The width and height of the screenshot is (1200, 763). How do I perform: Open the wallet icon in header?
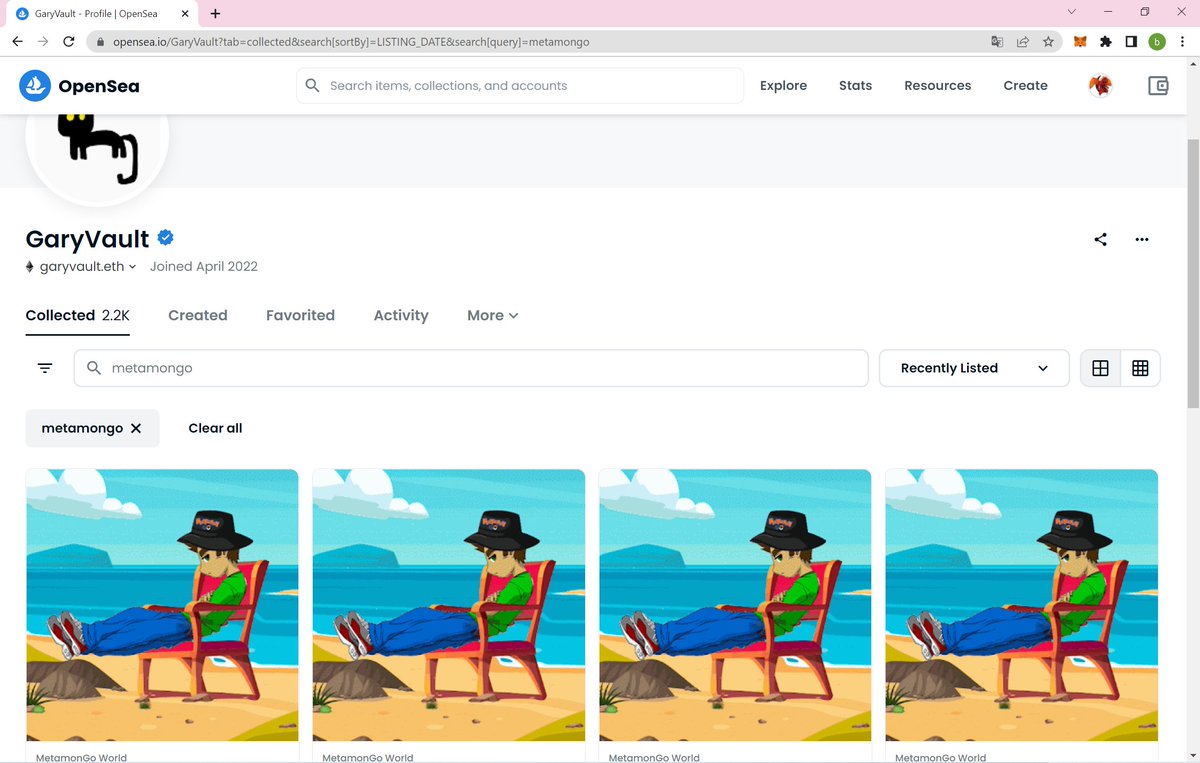(1158, 86)
